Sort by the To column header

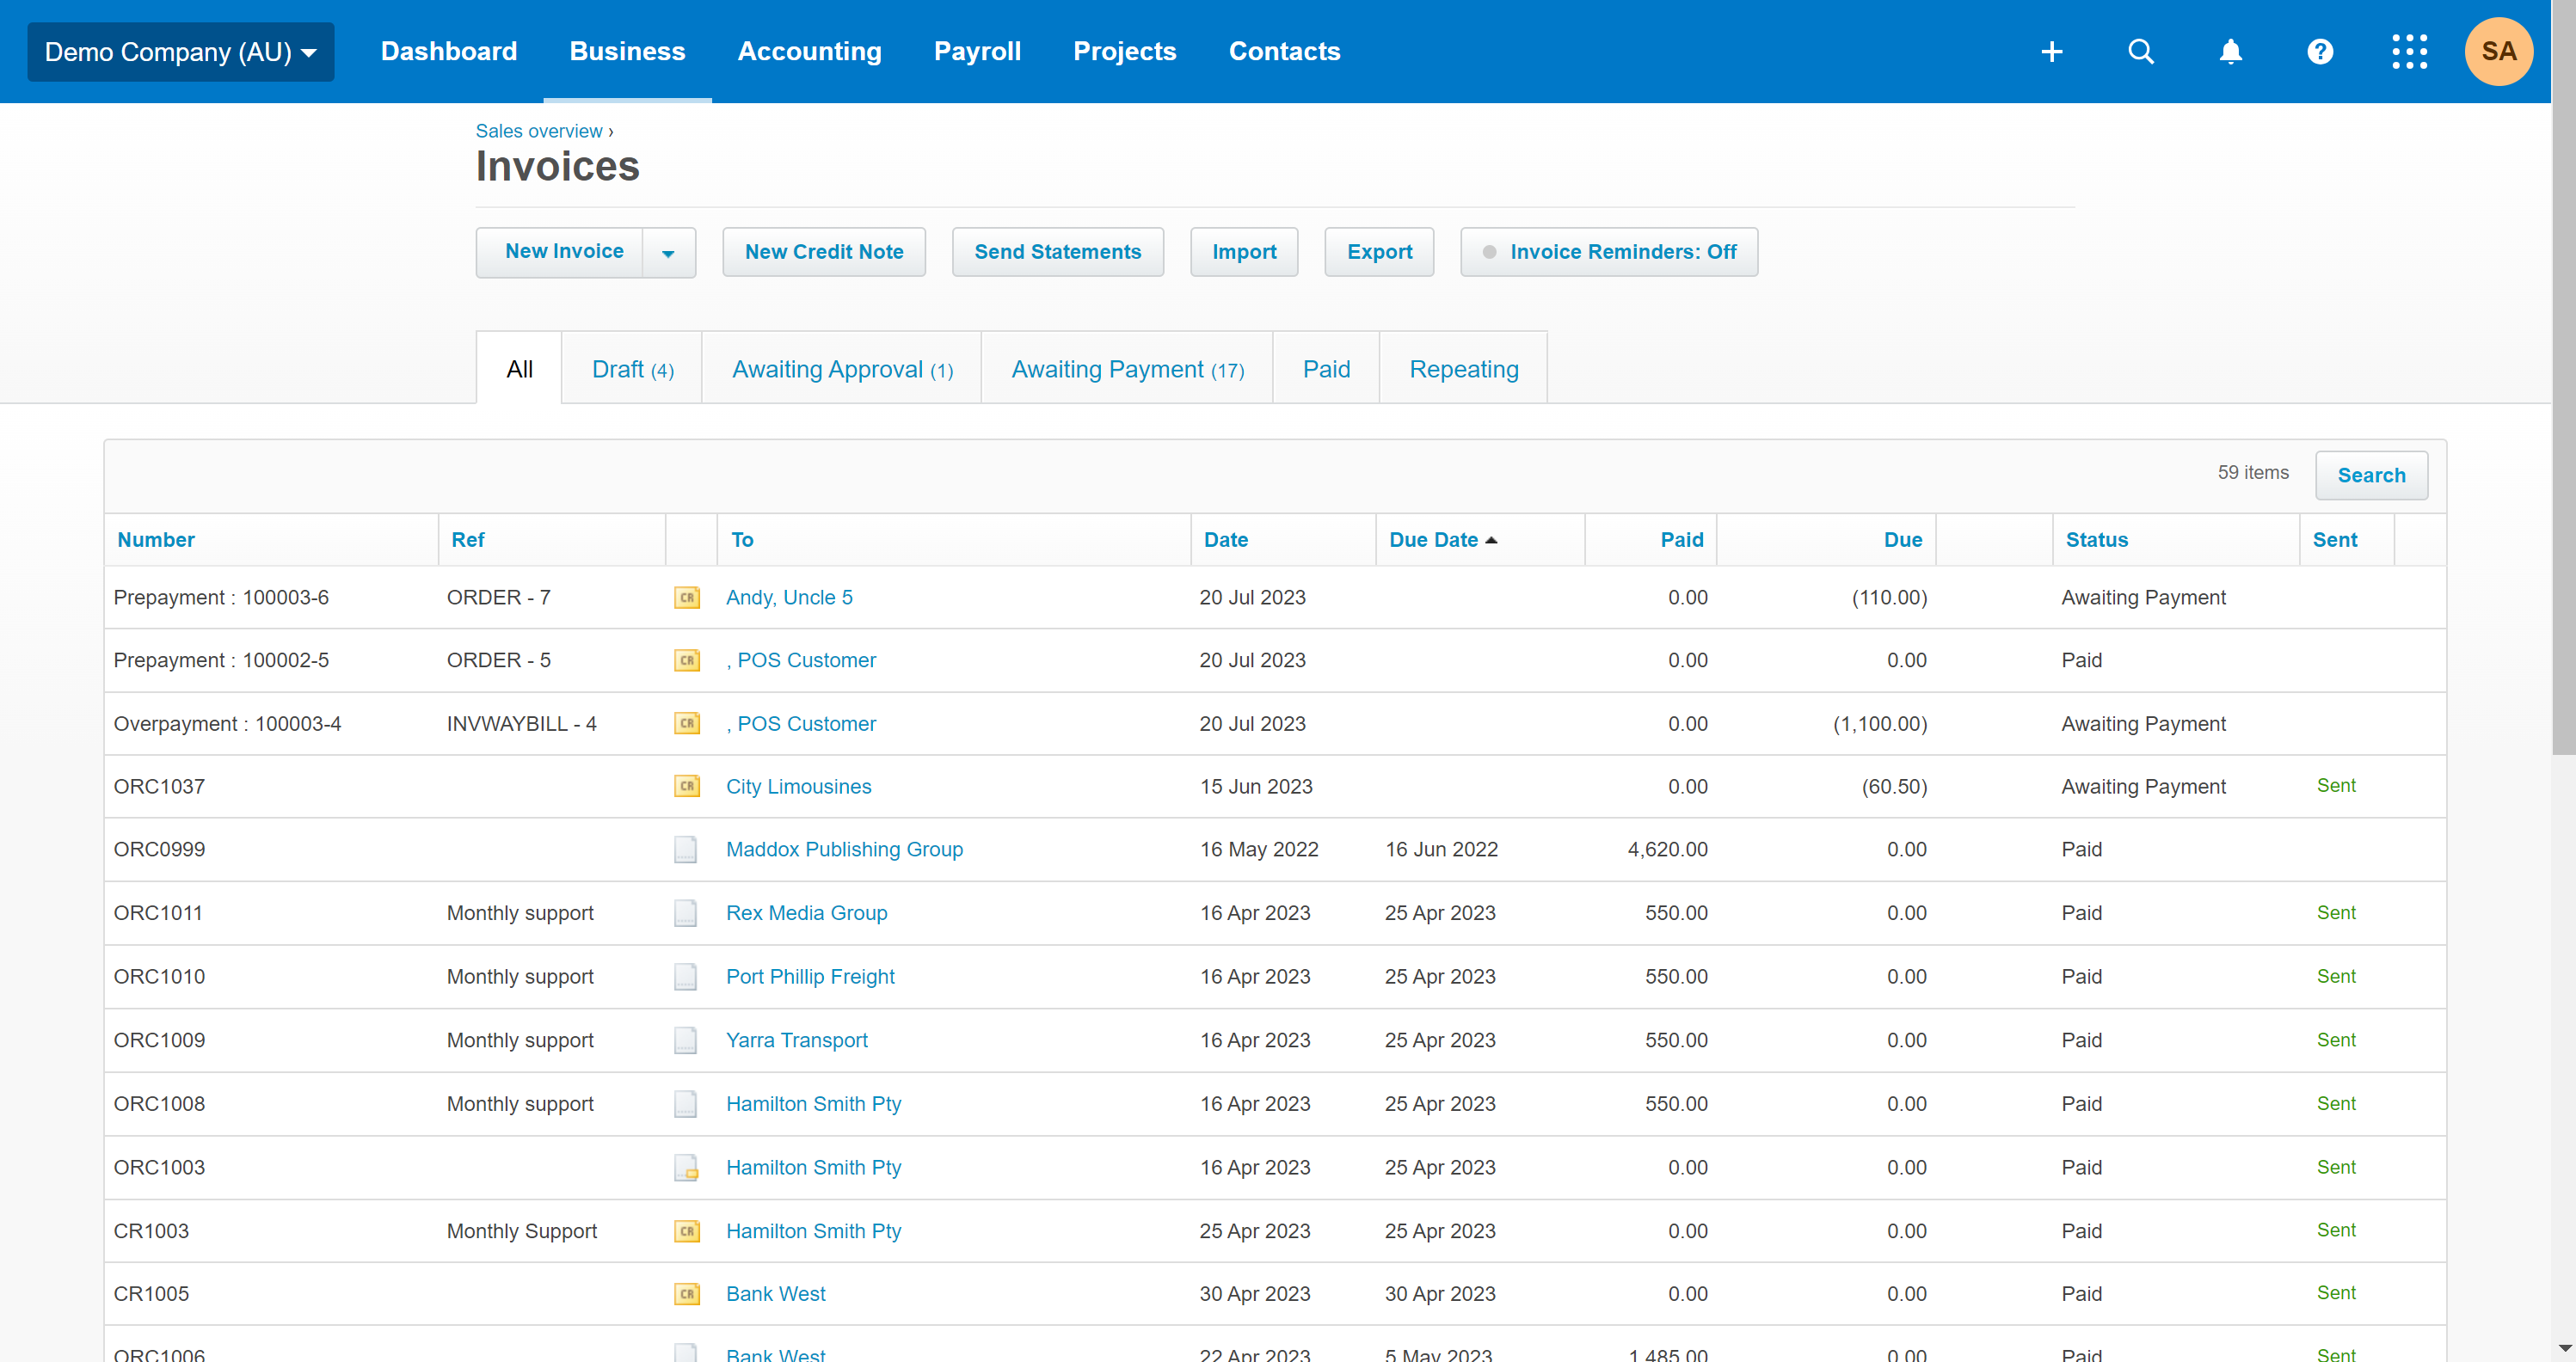742,540
